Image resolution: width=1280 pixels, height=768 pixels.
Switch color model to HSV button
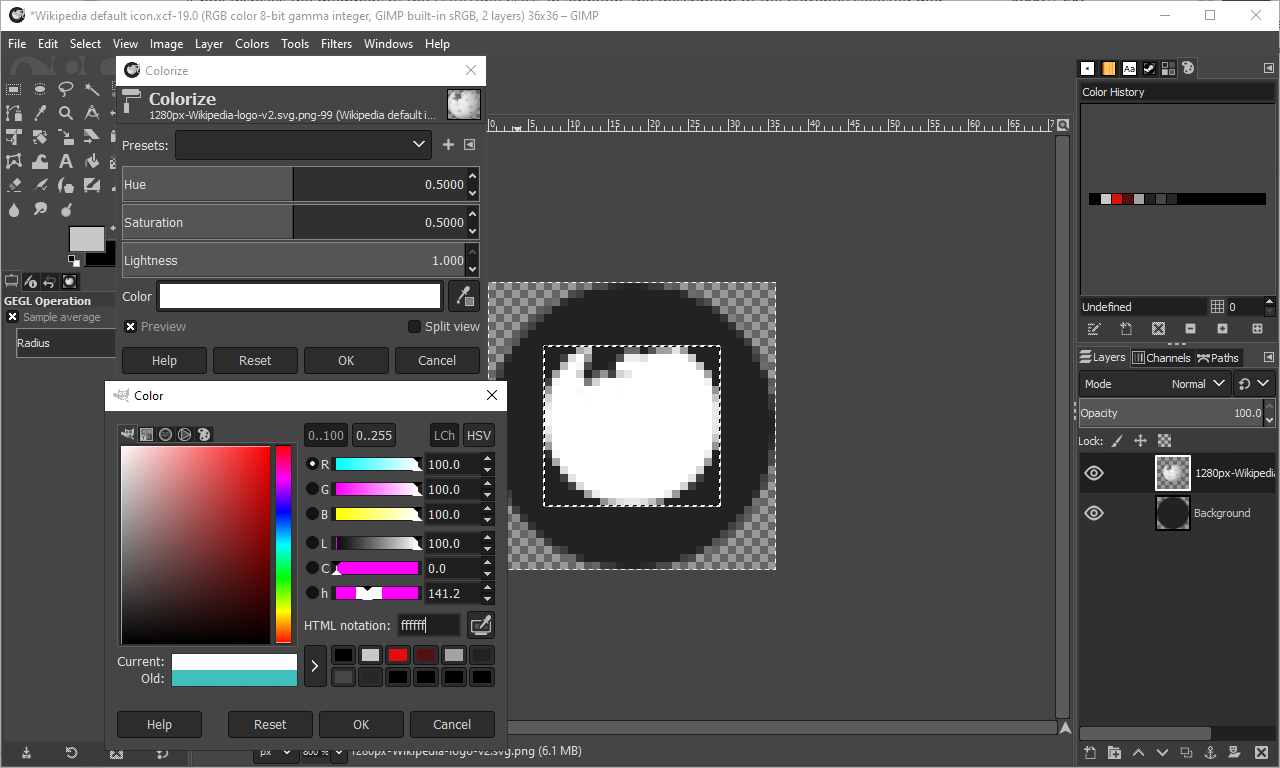[479, 435]
